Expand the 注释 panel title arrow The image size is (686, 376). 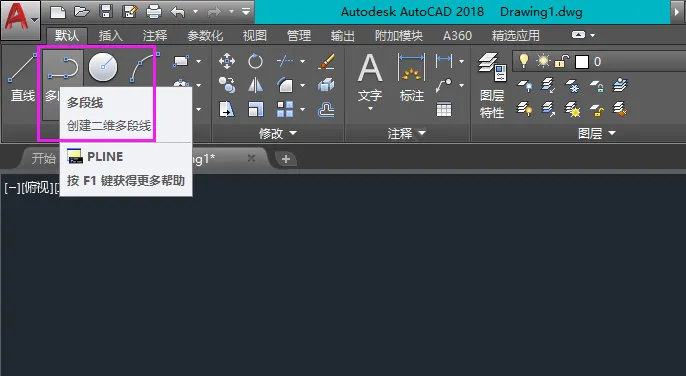(422, 133)
